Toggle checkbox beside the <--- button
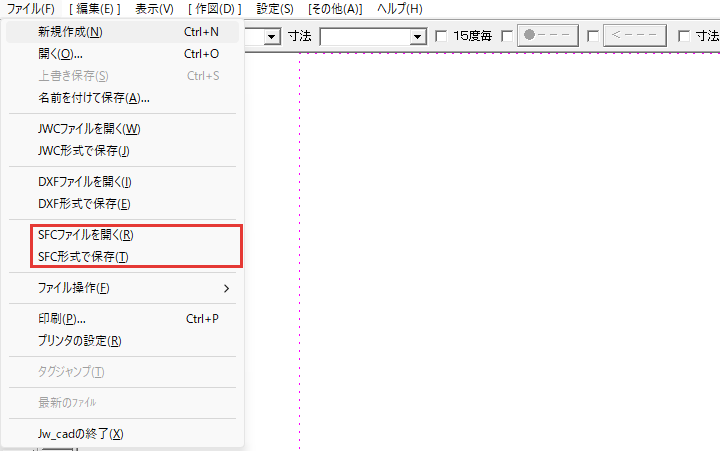The width and height of the screenshot is (720, 451). point(593,36)
